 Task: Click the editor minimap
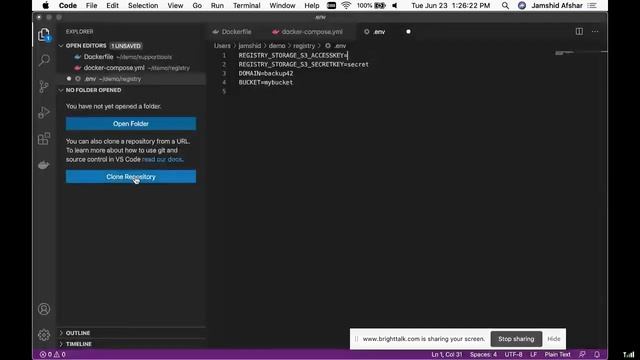581,52
